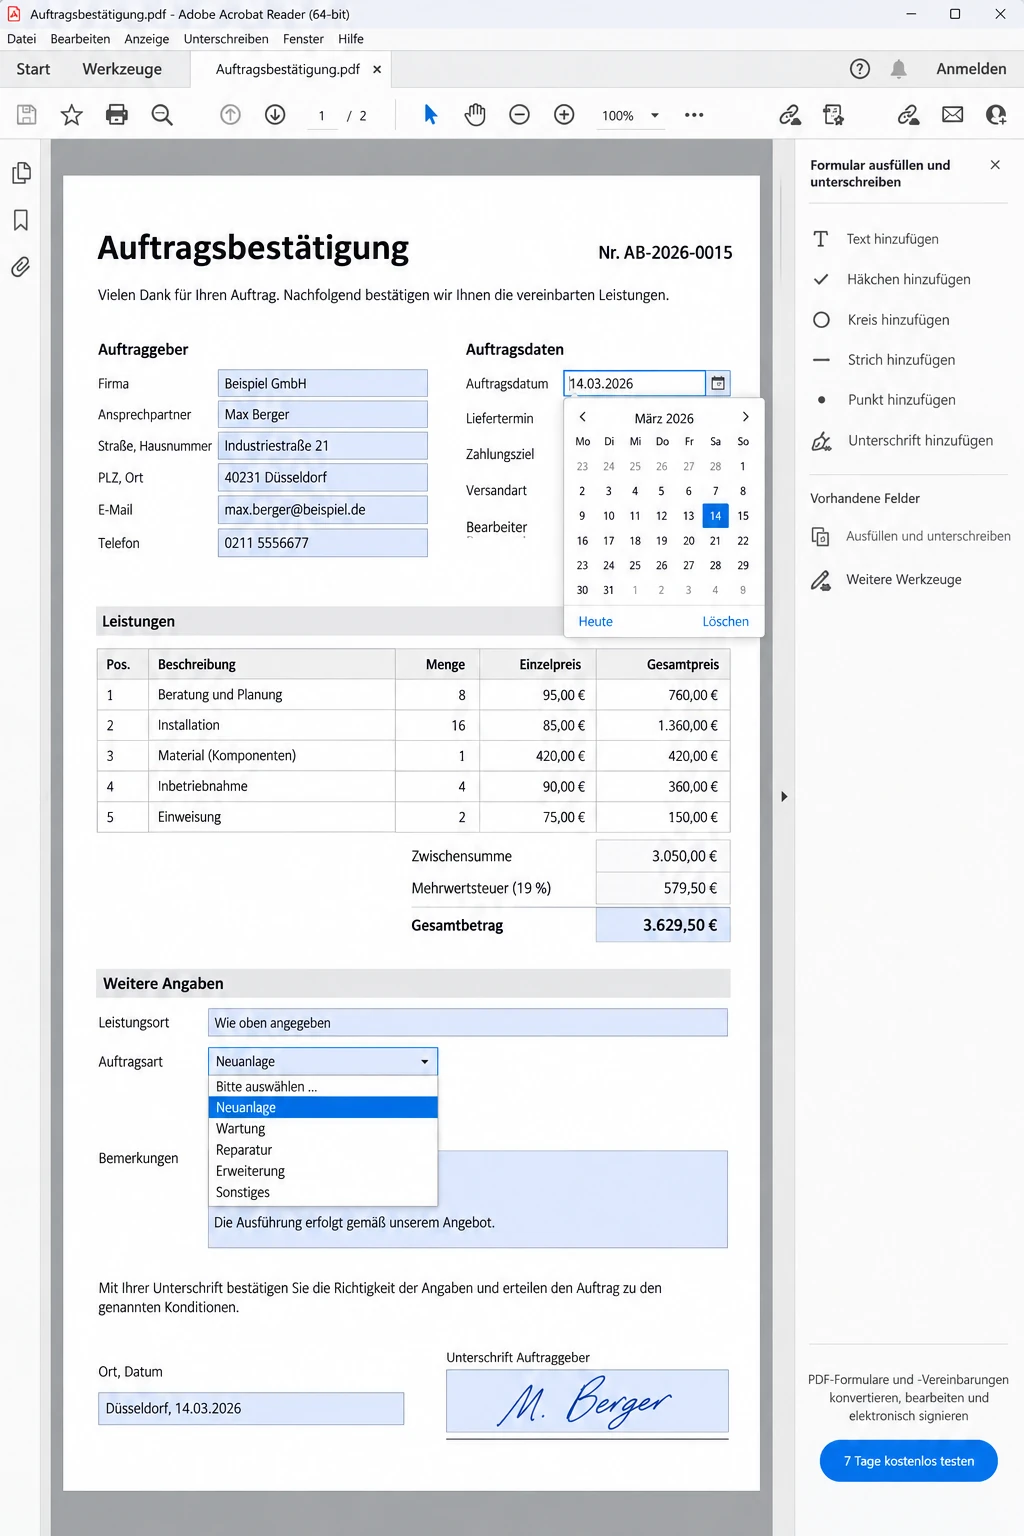Open the Bearbeiten menu
Image resolution: width=1024 pixels, height=1536 pixels.
pyautogui.click(x=80, y=39)
